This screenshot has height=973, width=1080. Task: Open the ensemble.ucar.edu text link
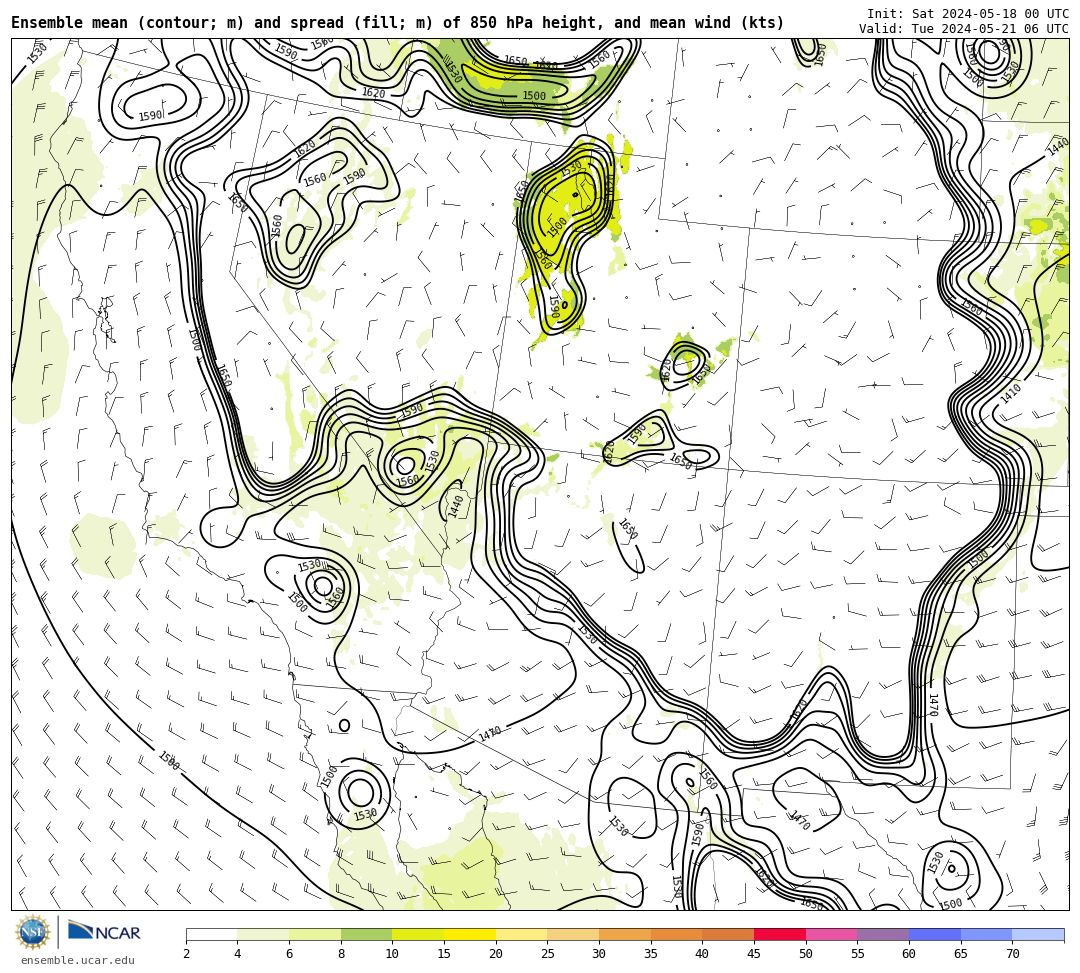tap(78, 960)
